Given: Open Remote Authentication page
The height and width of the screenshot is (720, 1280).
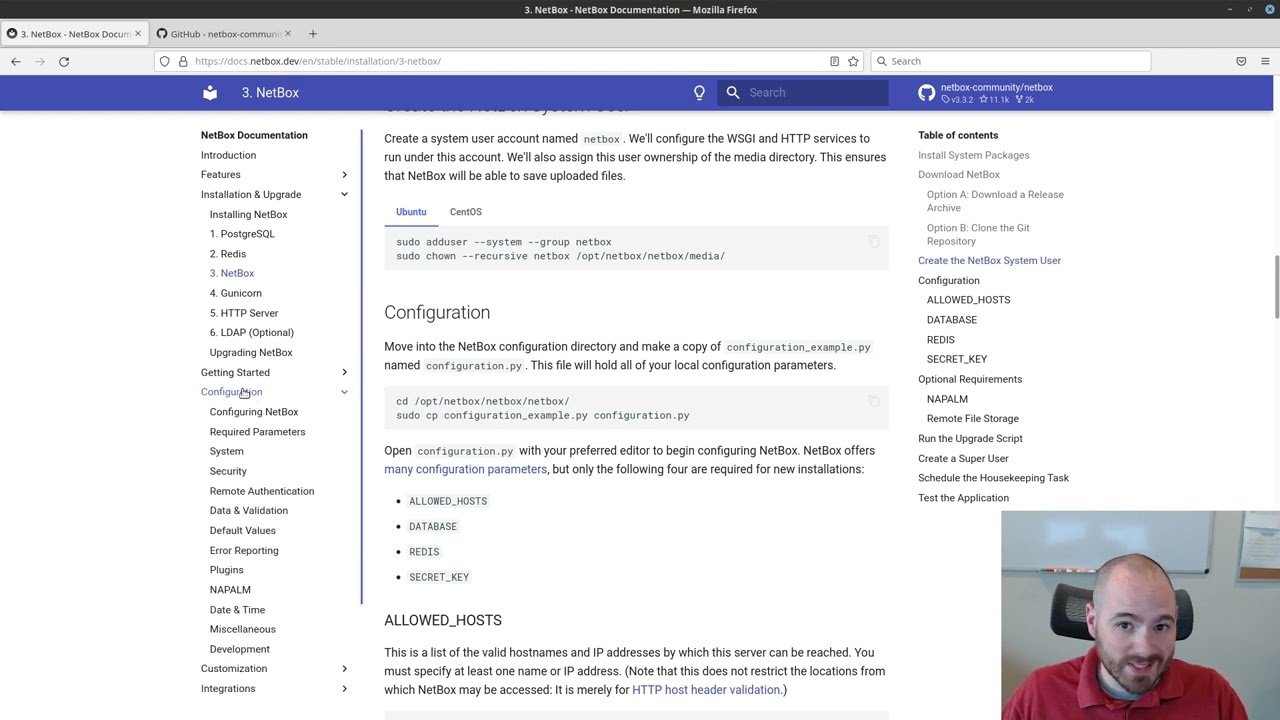Looking at the screenshot, I should (262, 491).
